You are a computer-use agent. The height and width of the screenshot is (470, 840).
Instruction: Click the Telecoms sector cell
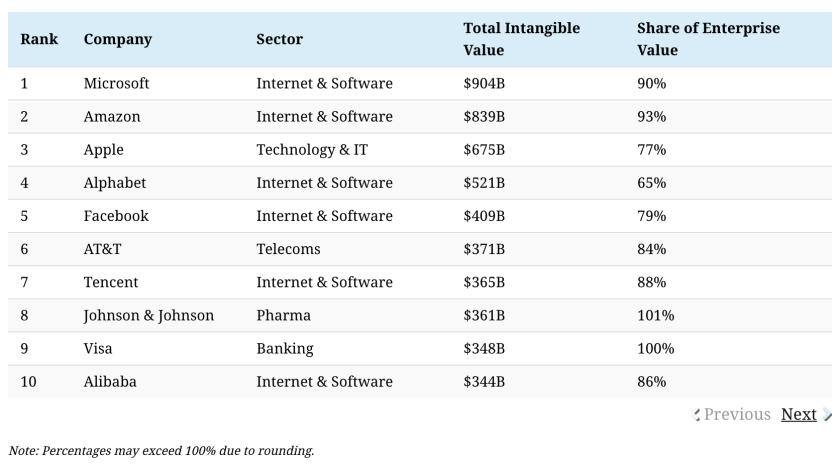click(288, 249)
